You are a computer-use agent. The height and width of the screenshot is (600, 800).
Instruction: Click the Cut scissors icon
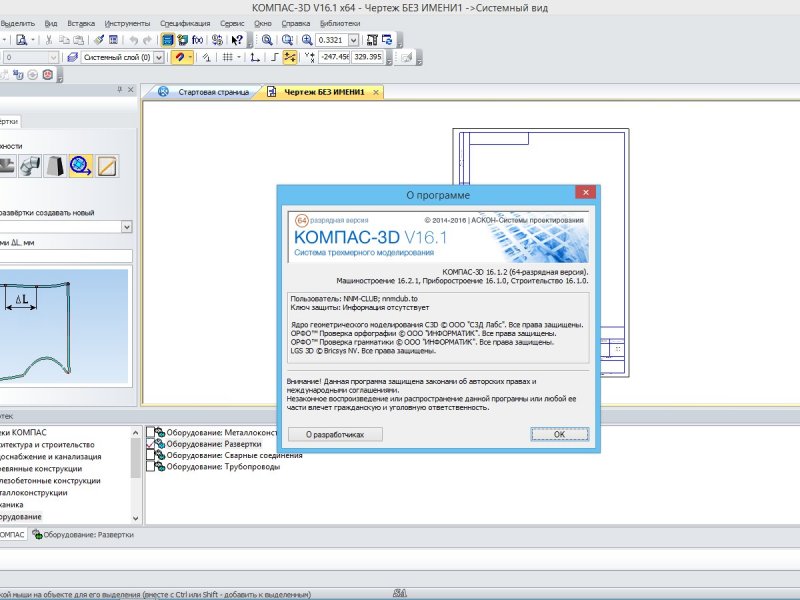(x=49, y=40)
